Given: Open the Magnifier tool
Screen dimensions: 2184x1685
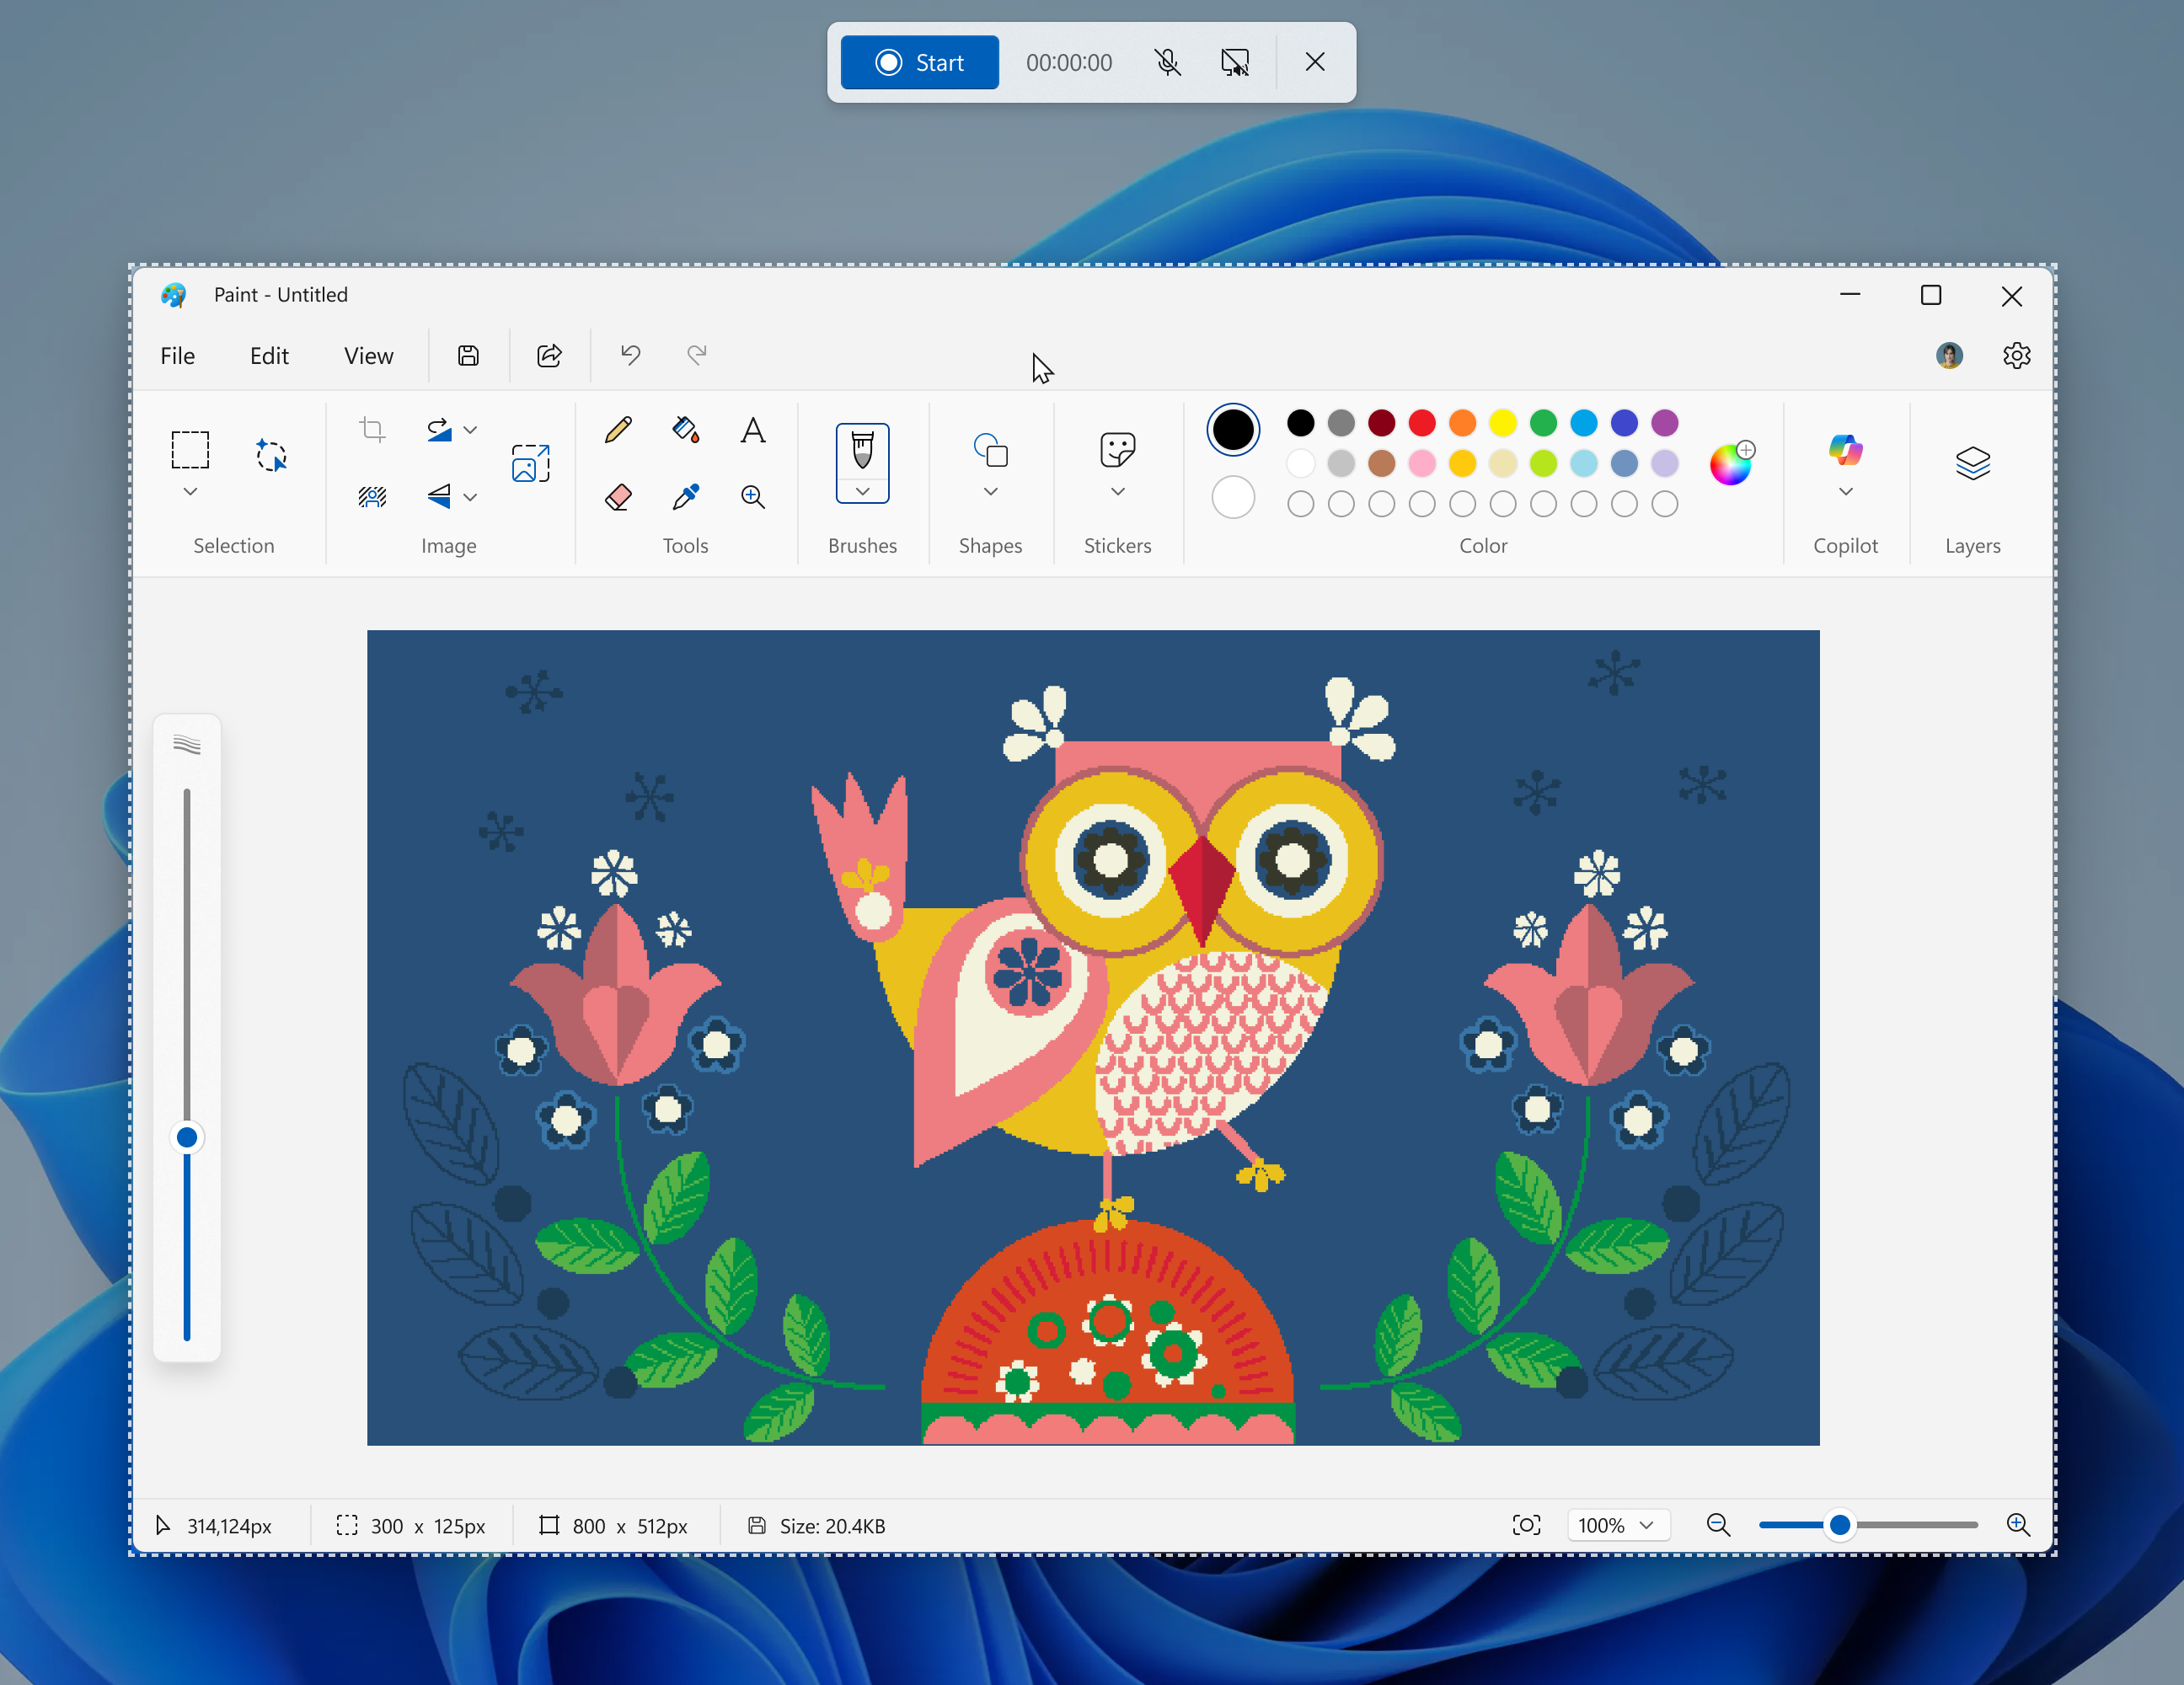Looking at the screenshot, I should (x=752, y=497).
